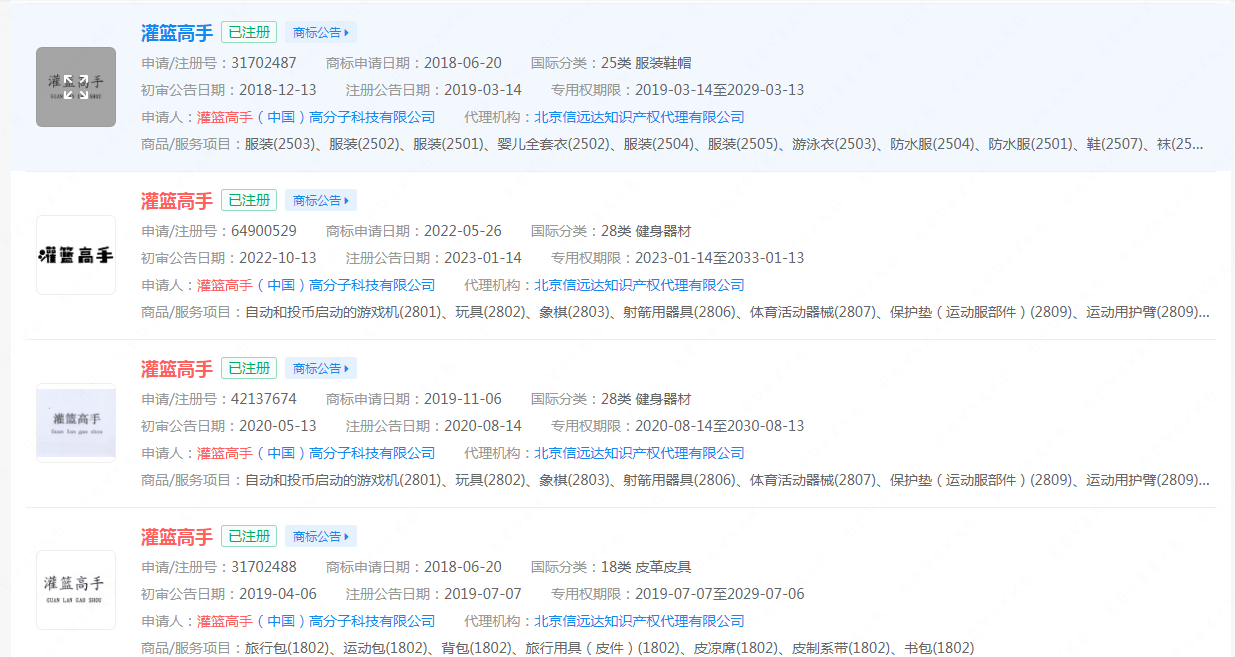The height and width of the screenshot is (657, 1235).
Task: Select registration number 31702488
Action: [264, 566]
